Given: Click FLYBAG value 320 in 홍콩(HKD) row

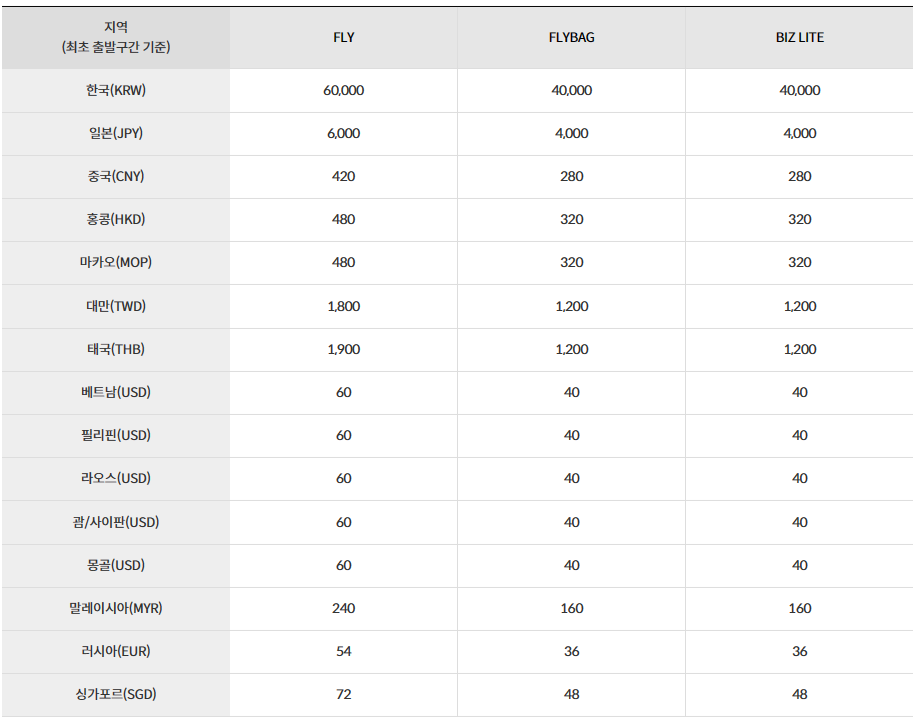Looking at the screenshot, I should [571, 219].
